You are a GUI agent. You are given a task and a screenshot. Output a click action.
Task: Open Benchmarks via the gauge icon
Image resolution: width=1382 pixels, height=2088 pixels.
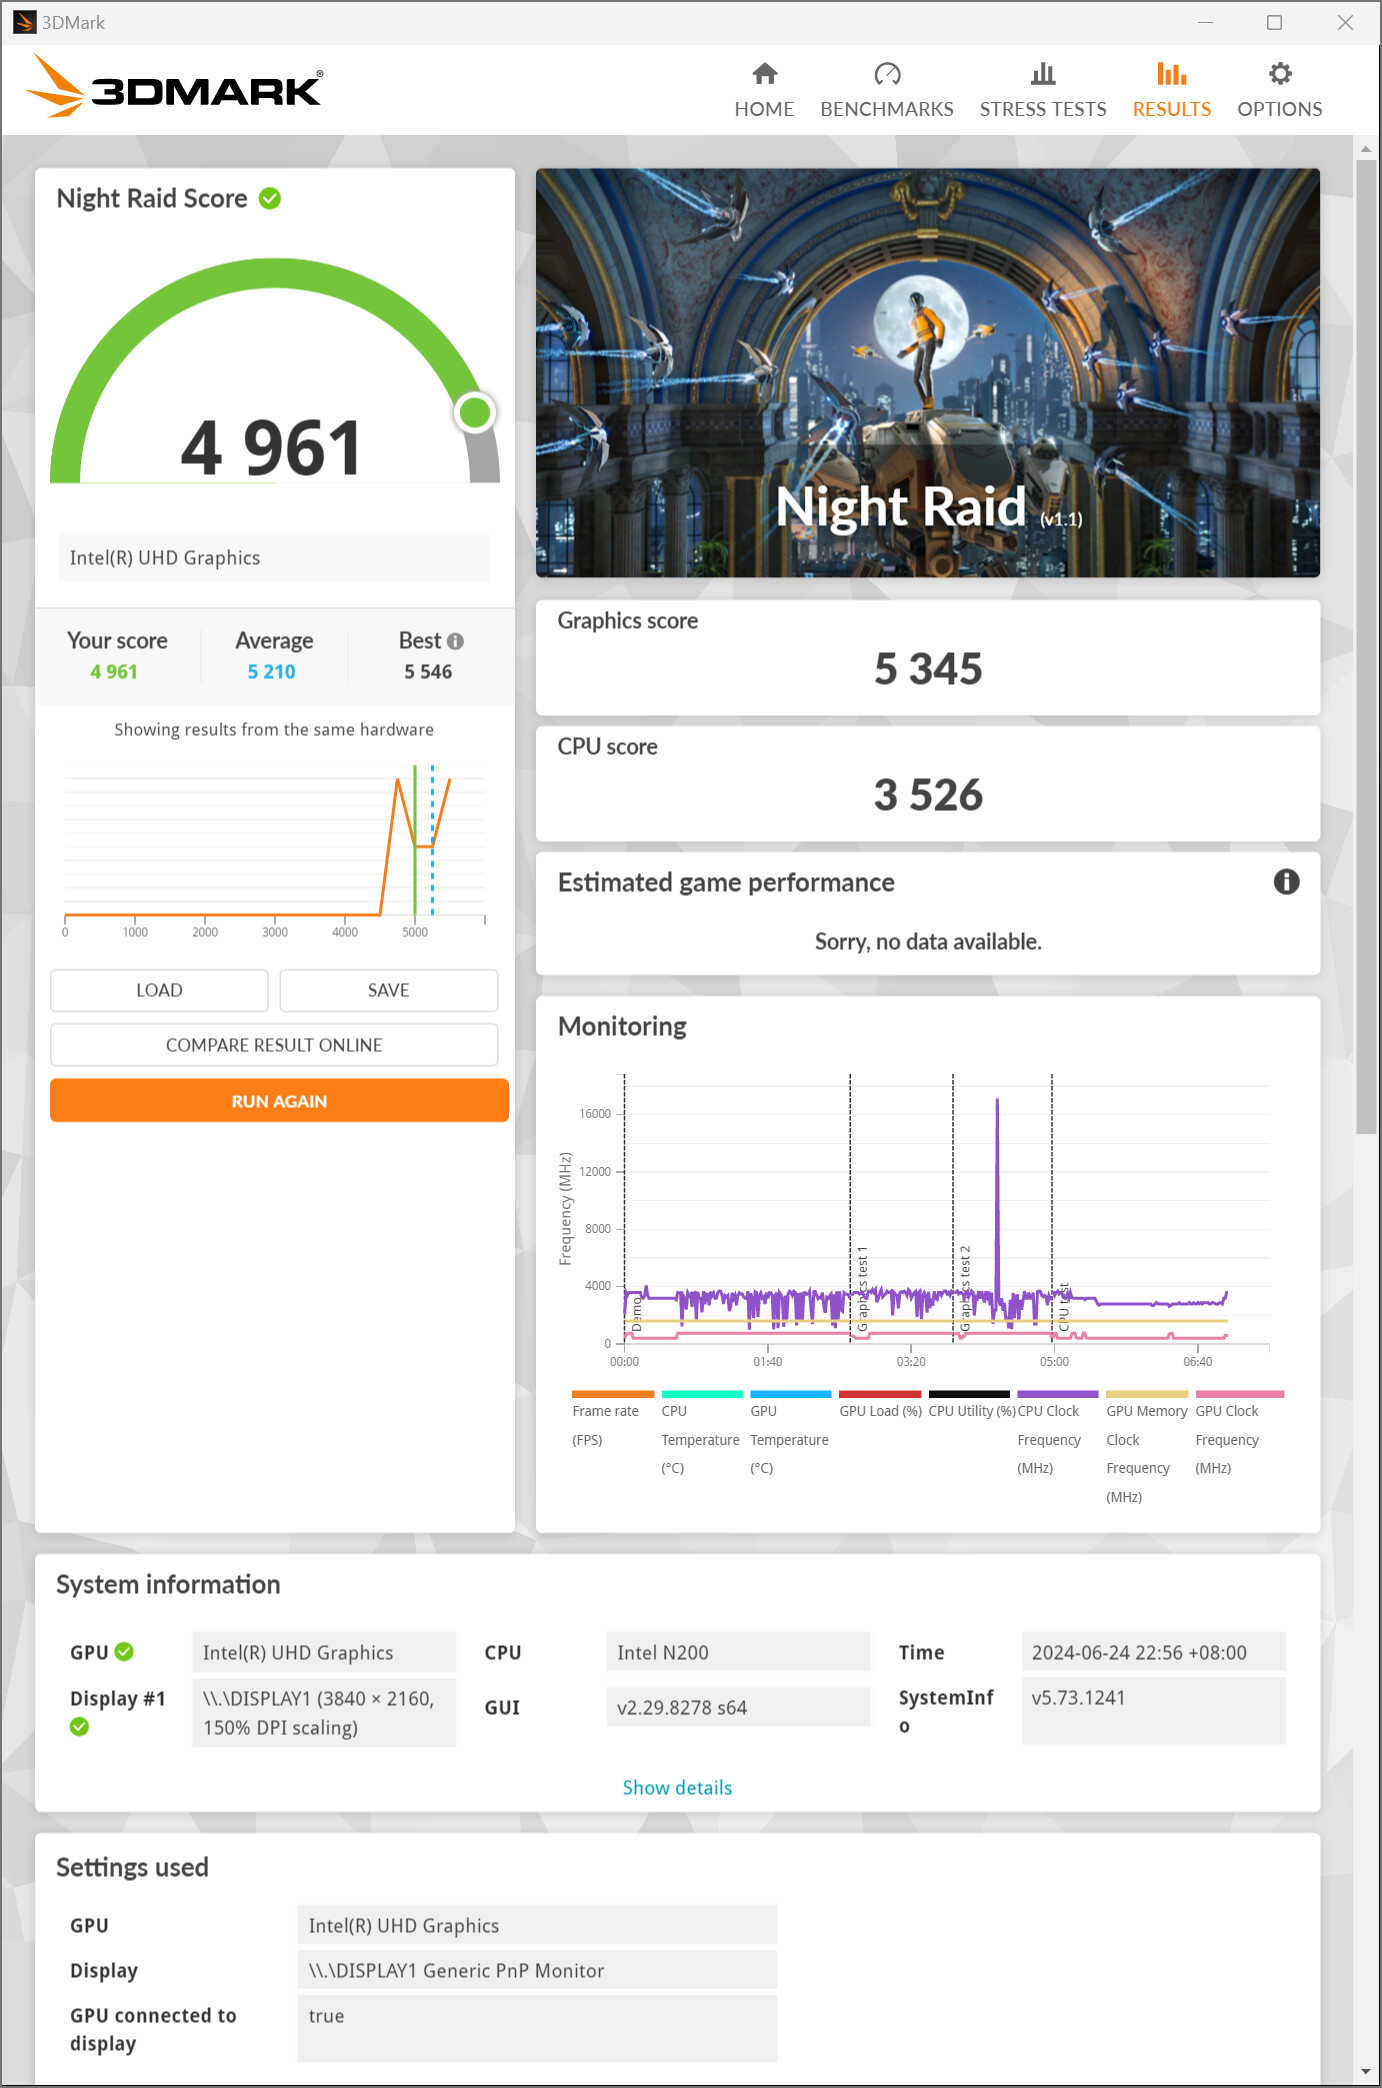pyautogui.click(x=886, y=74)
